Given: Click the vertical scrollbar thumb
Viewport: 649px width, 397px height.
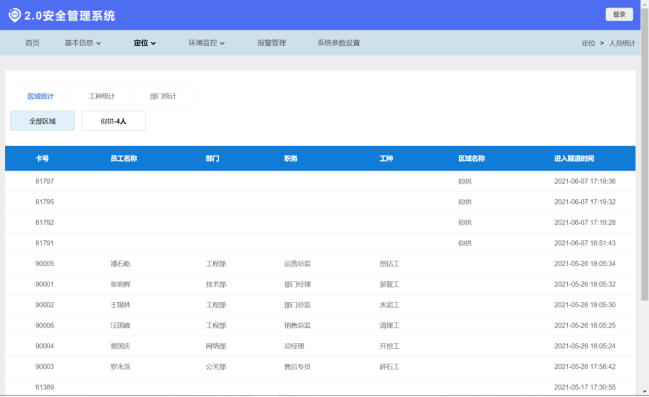Looking at the screenshot, I should (644, 153).
